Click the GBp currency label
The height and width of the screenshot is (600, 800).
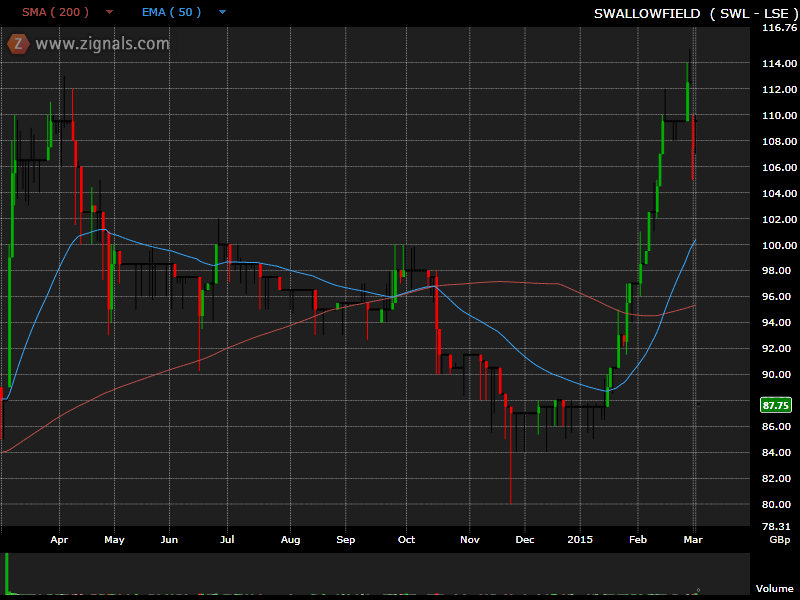(778, 539)
